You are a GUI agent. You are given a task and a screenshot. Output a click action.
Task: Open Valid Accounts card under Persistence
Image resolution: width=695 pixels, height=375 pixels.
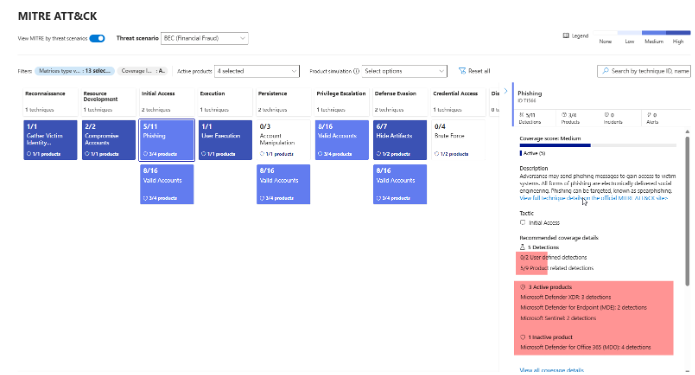coord(283,184)
